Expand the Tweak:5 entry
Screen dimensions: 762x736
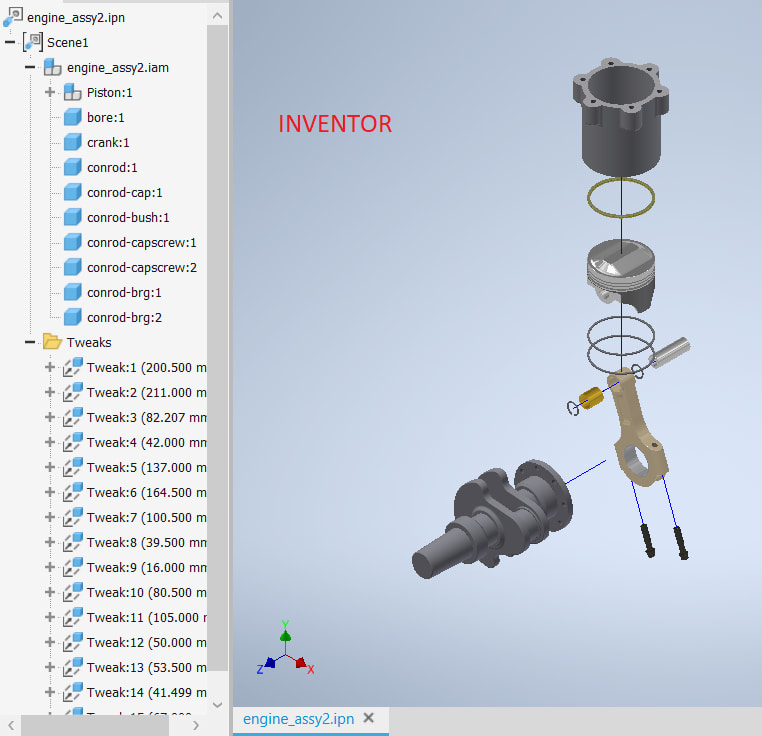click(x=49, y=467)
